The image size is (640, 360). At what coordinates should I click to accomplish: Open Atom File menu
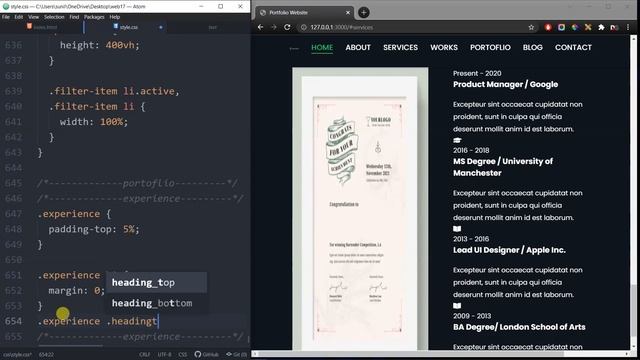(x=6, y=17)
